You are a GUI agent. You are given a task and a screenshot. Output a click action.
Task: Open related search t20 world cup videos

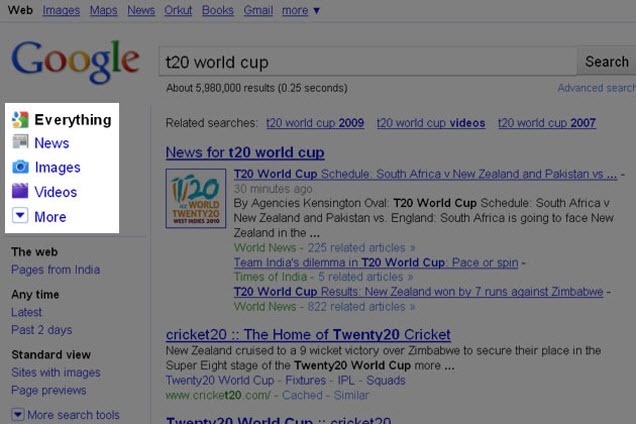coord(431,123)
